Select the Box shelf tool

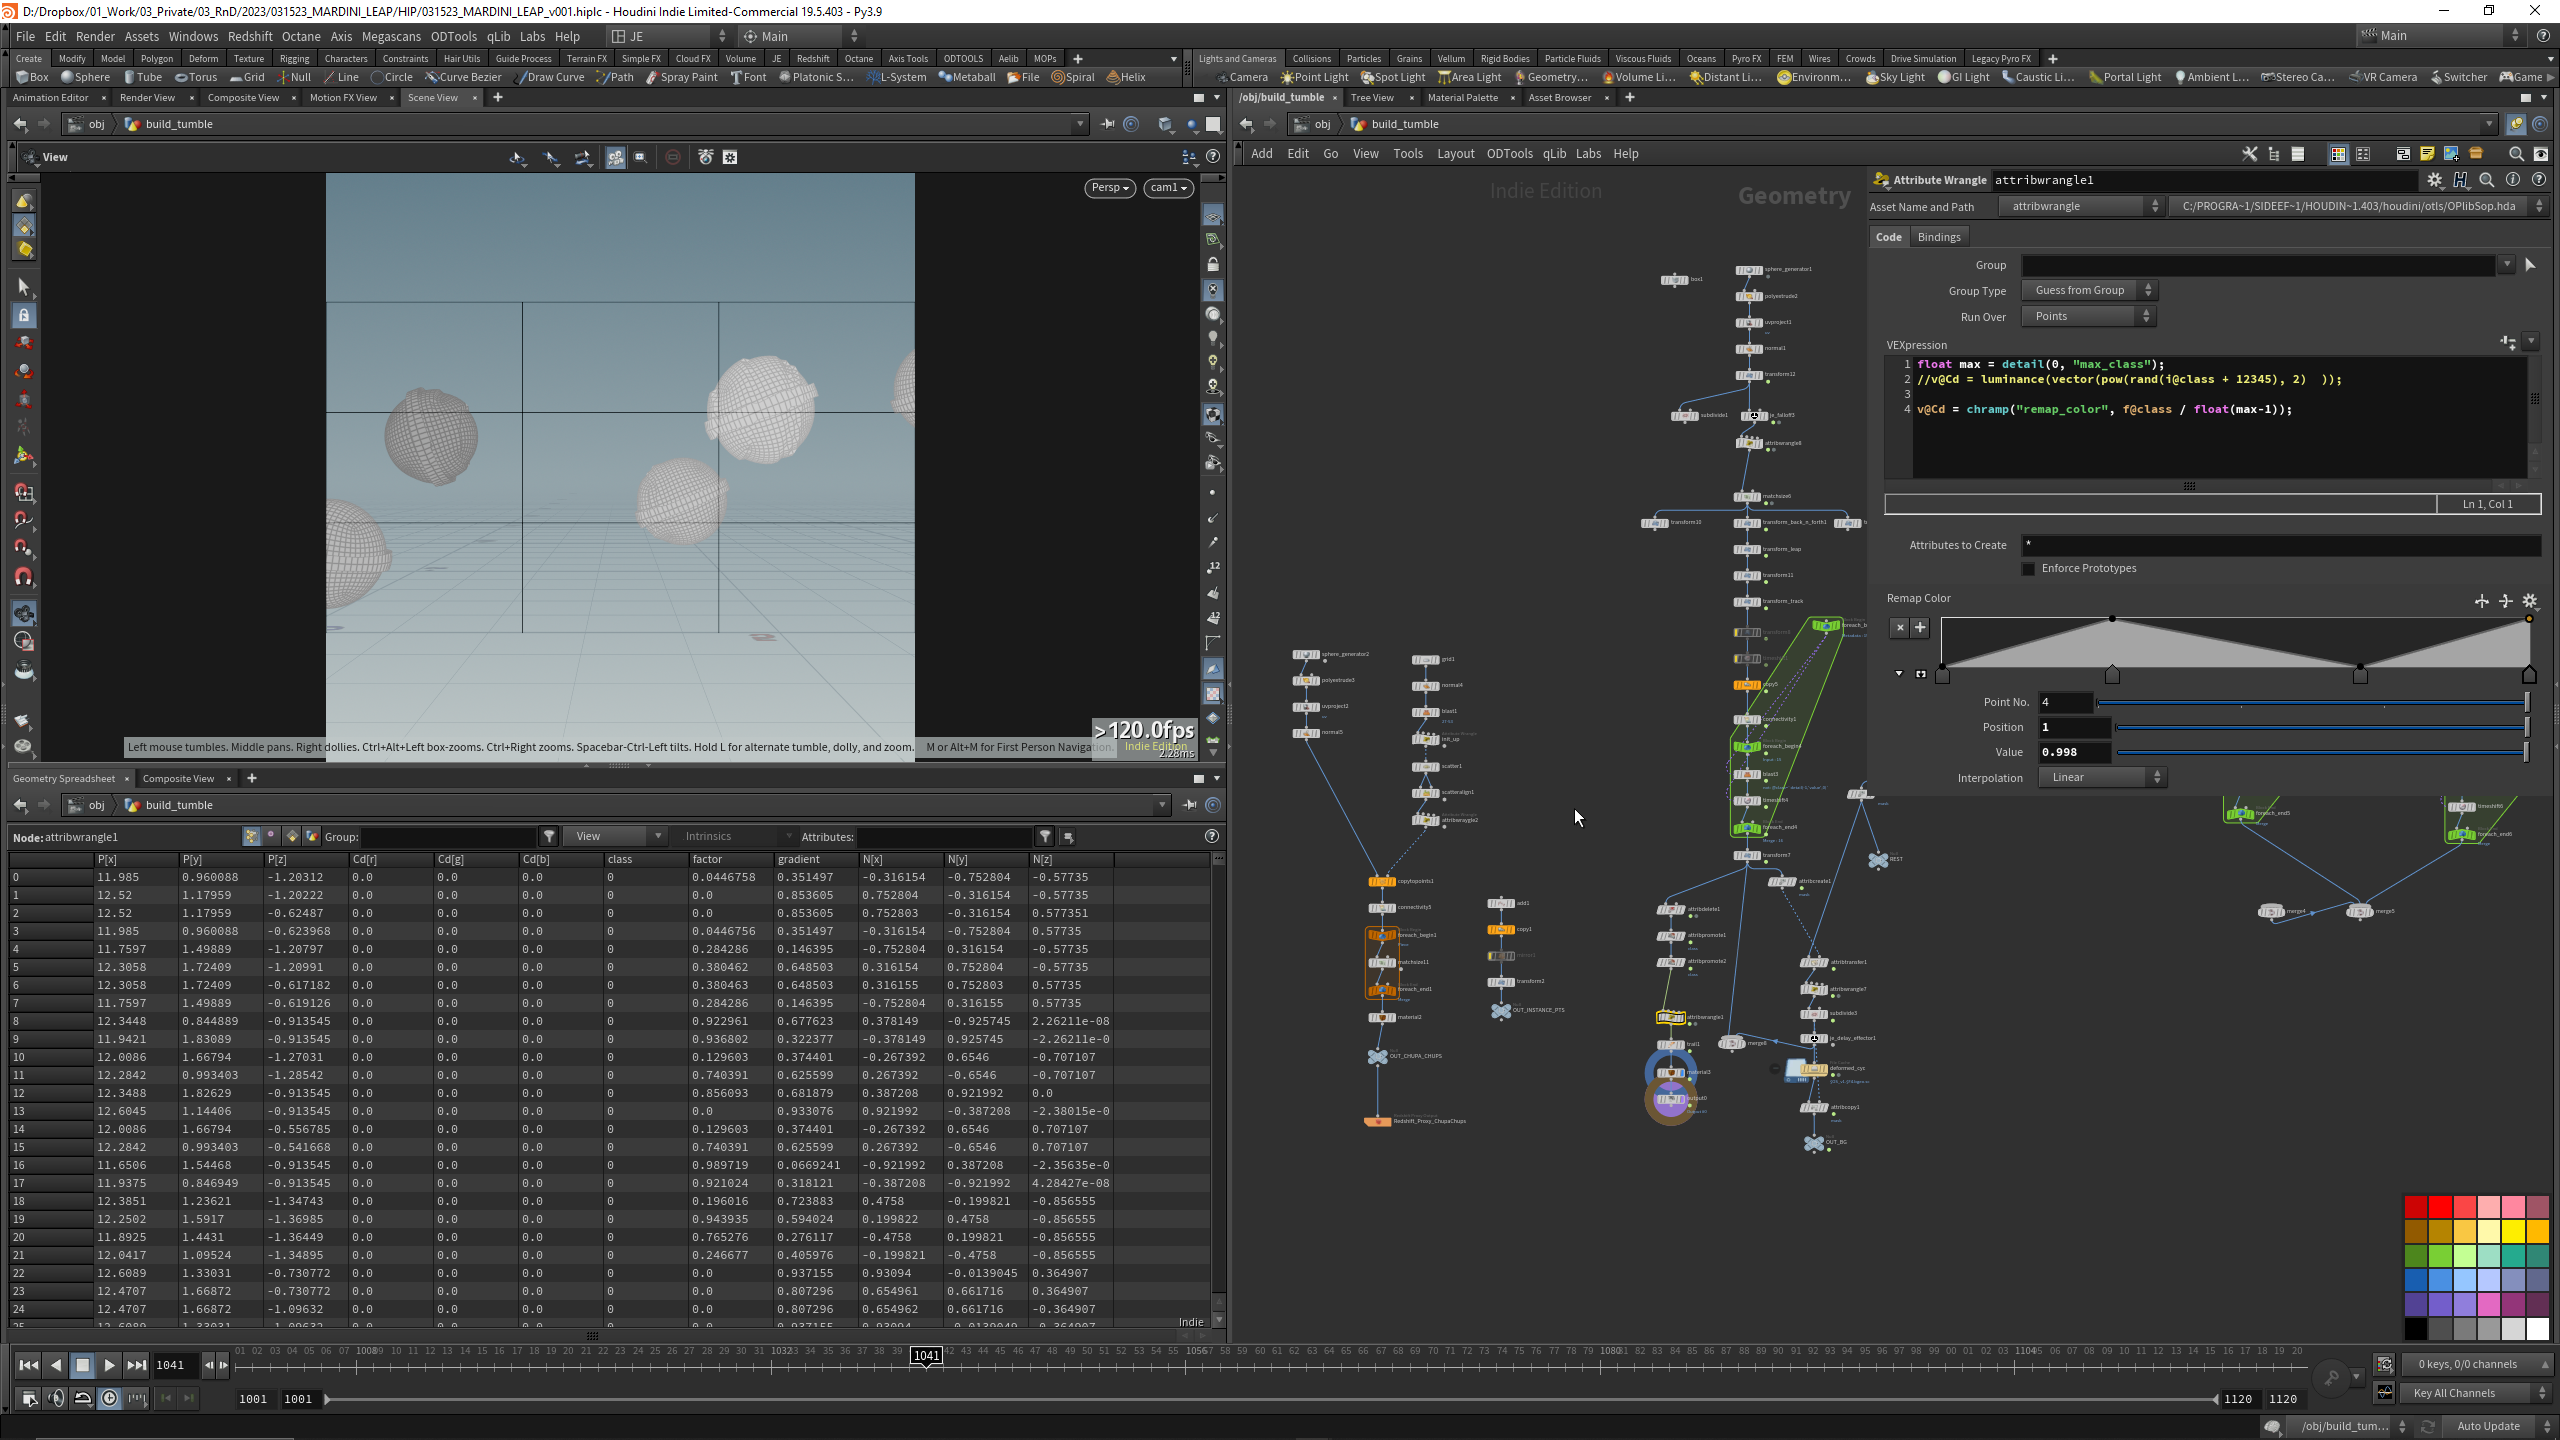tap(32, 77)
